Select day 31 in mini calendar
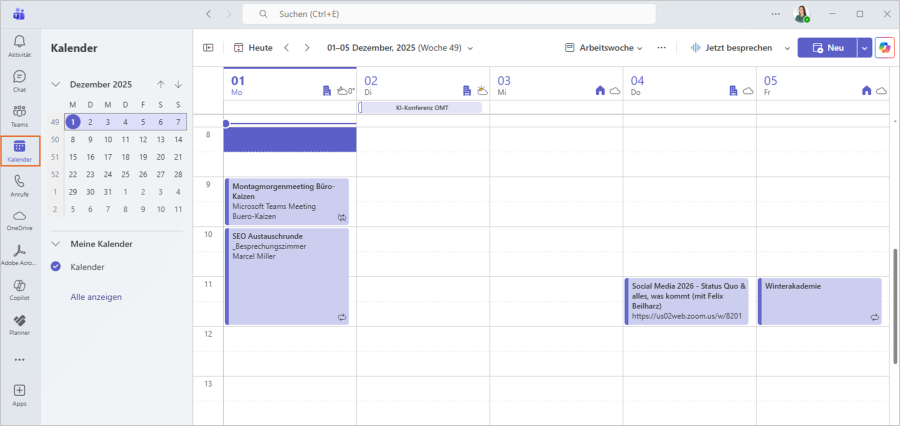This screenshot has height=426, width=900. pos(108,192)
